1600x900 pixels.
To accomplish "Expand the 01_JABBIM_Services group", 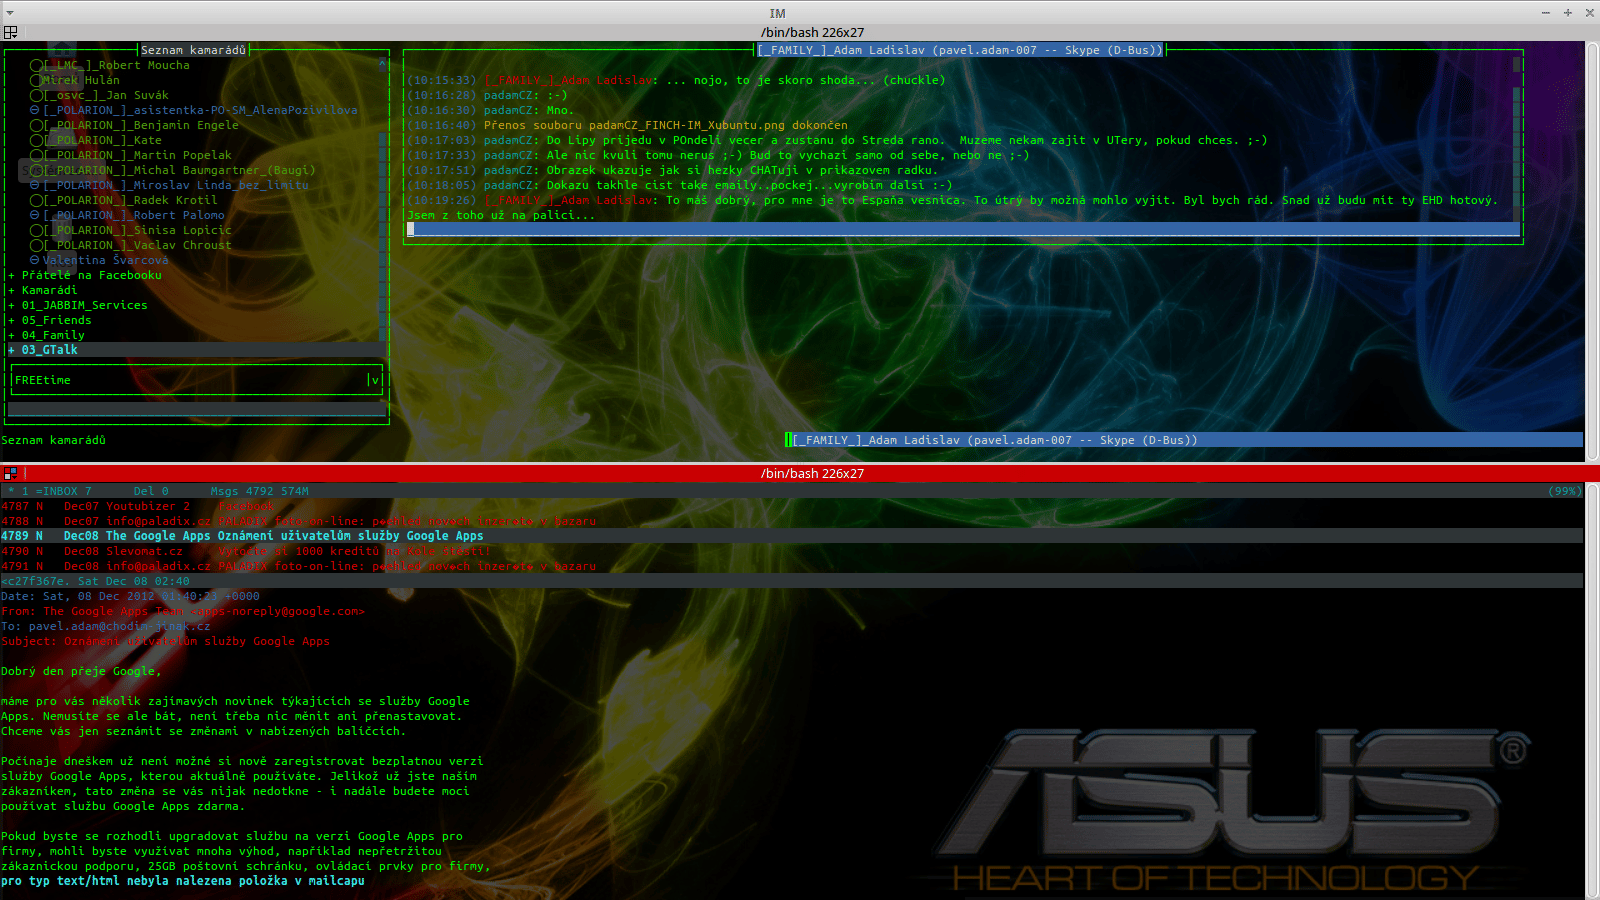I will [12, 305].
